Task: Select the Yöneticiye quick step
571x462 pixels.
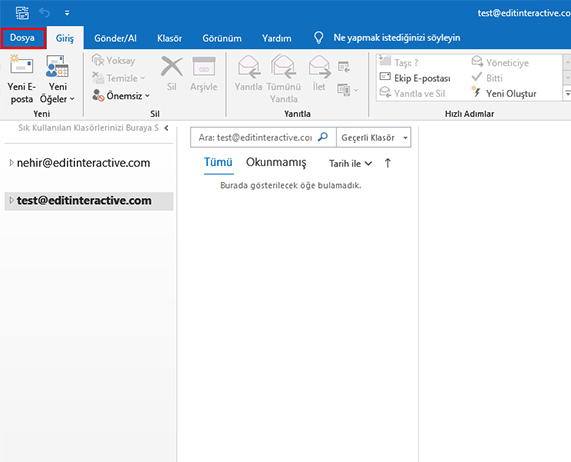Action: (500, 62)
